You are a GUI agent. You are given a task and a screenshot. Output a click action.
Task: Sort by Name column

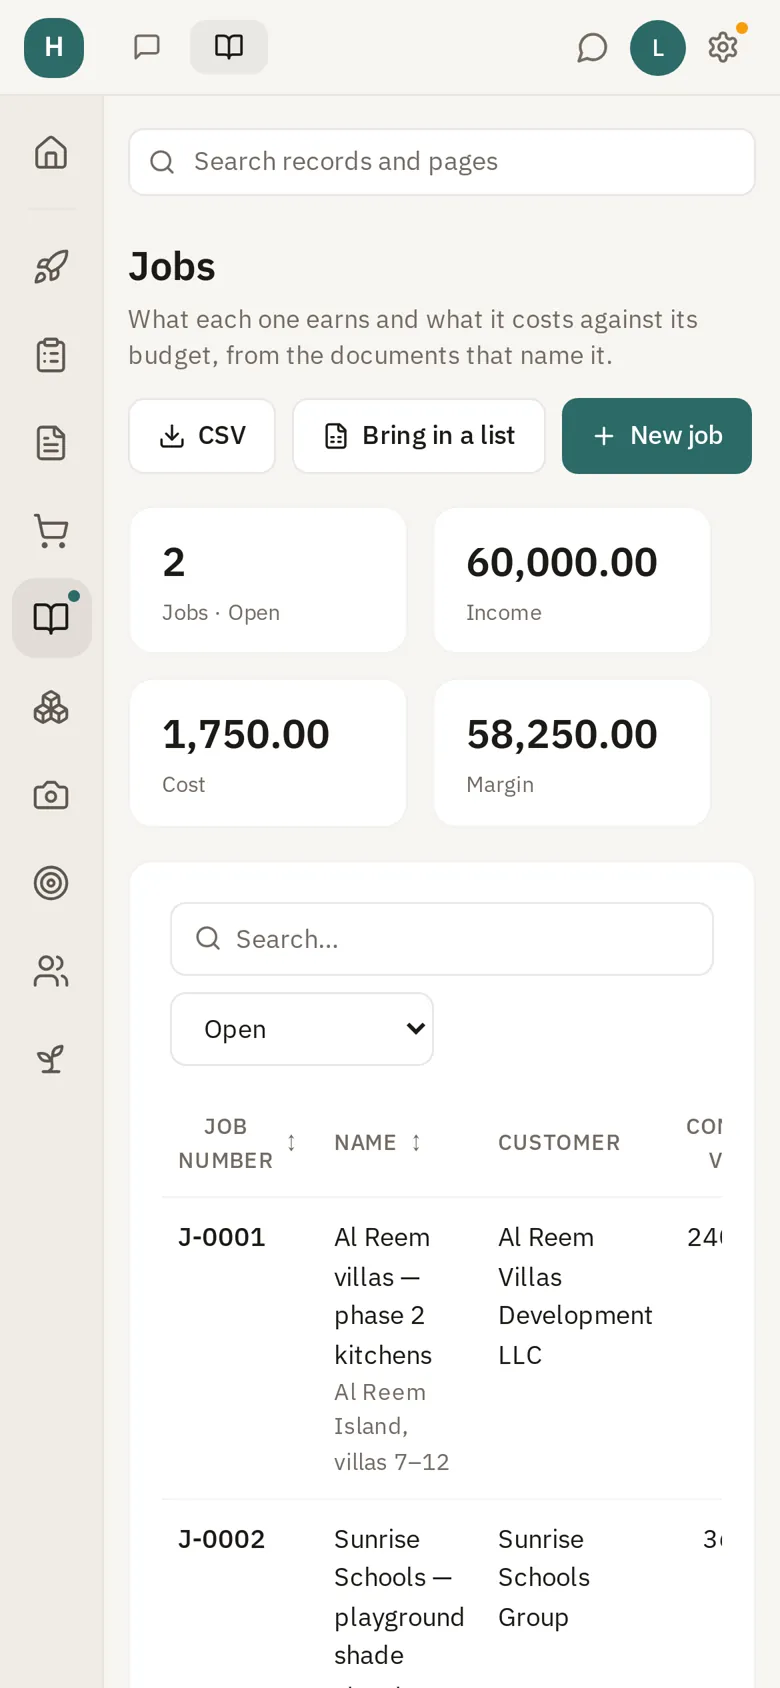(378, 1143)
